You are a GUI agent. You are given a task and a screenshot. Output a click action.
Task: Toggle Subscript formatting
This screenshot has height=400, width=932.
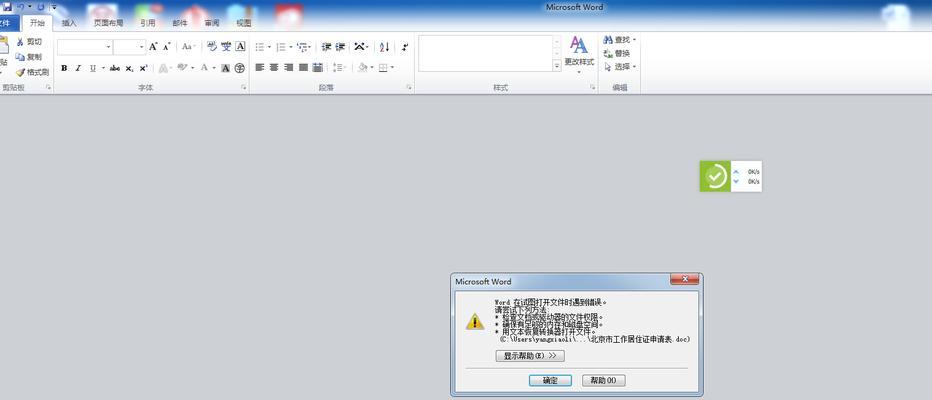click(130, 68)
